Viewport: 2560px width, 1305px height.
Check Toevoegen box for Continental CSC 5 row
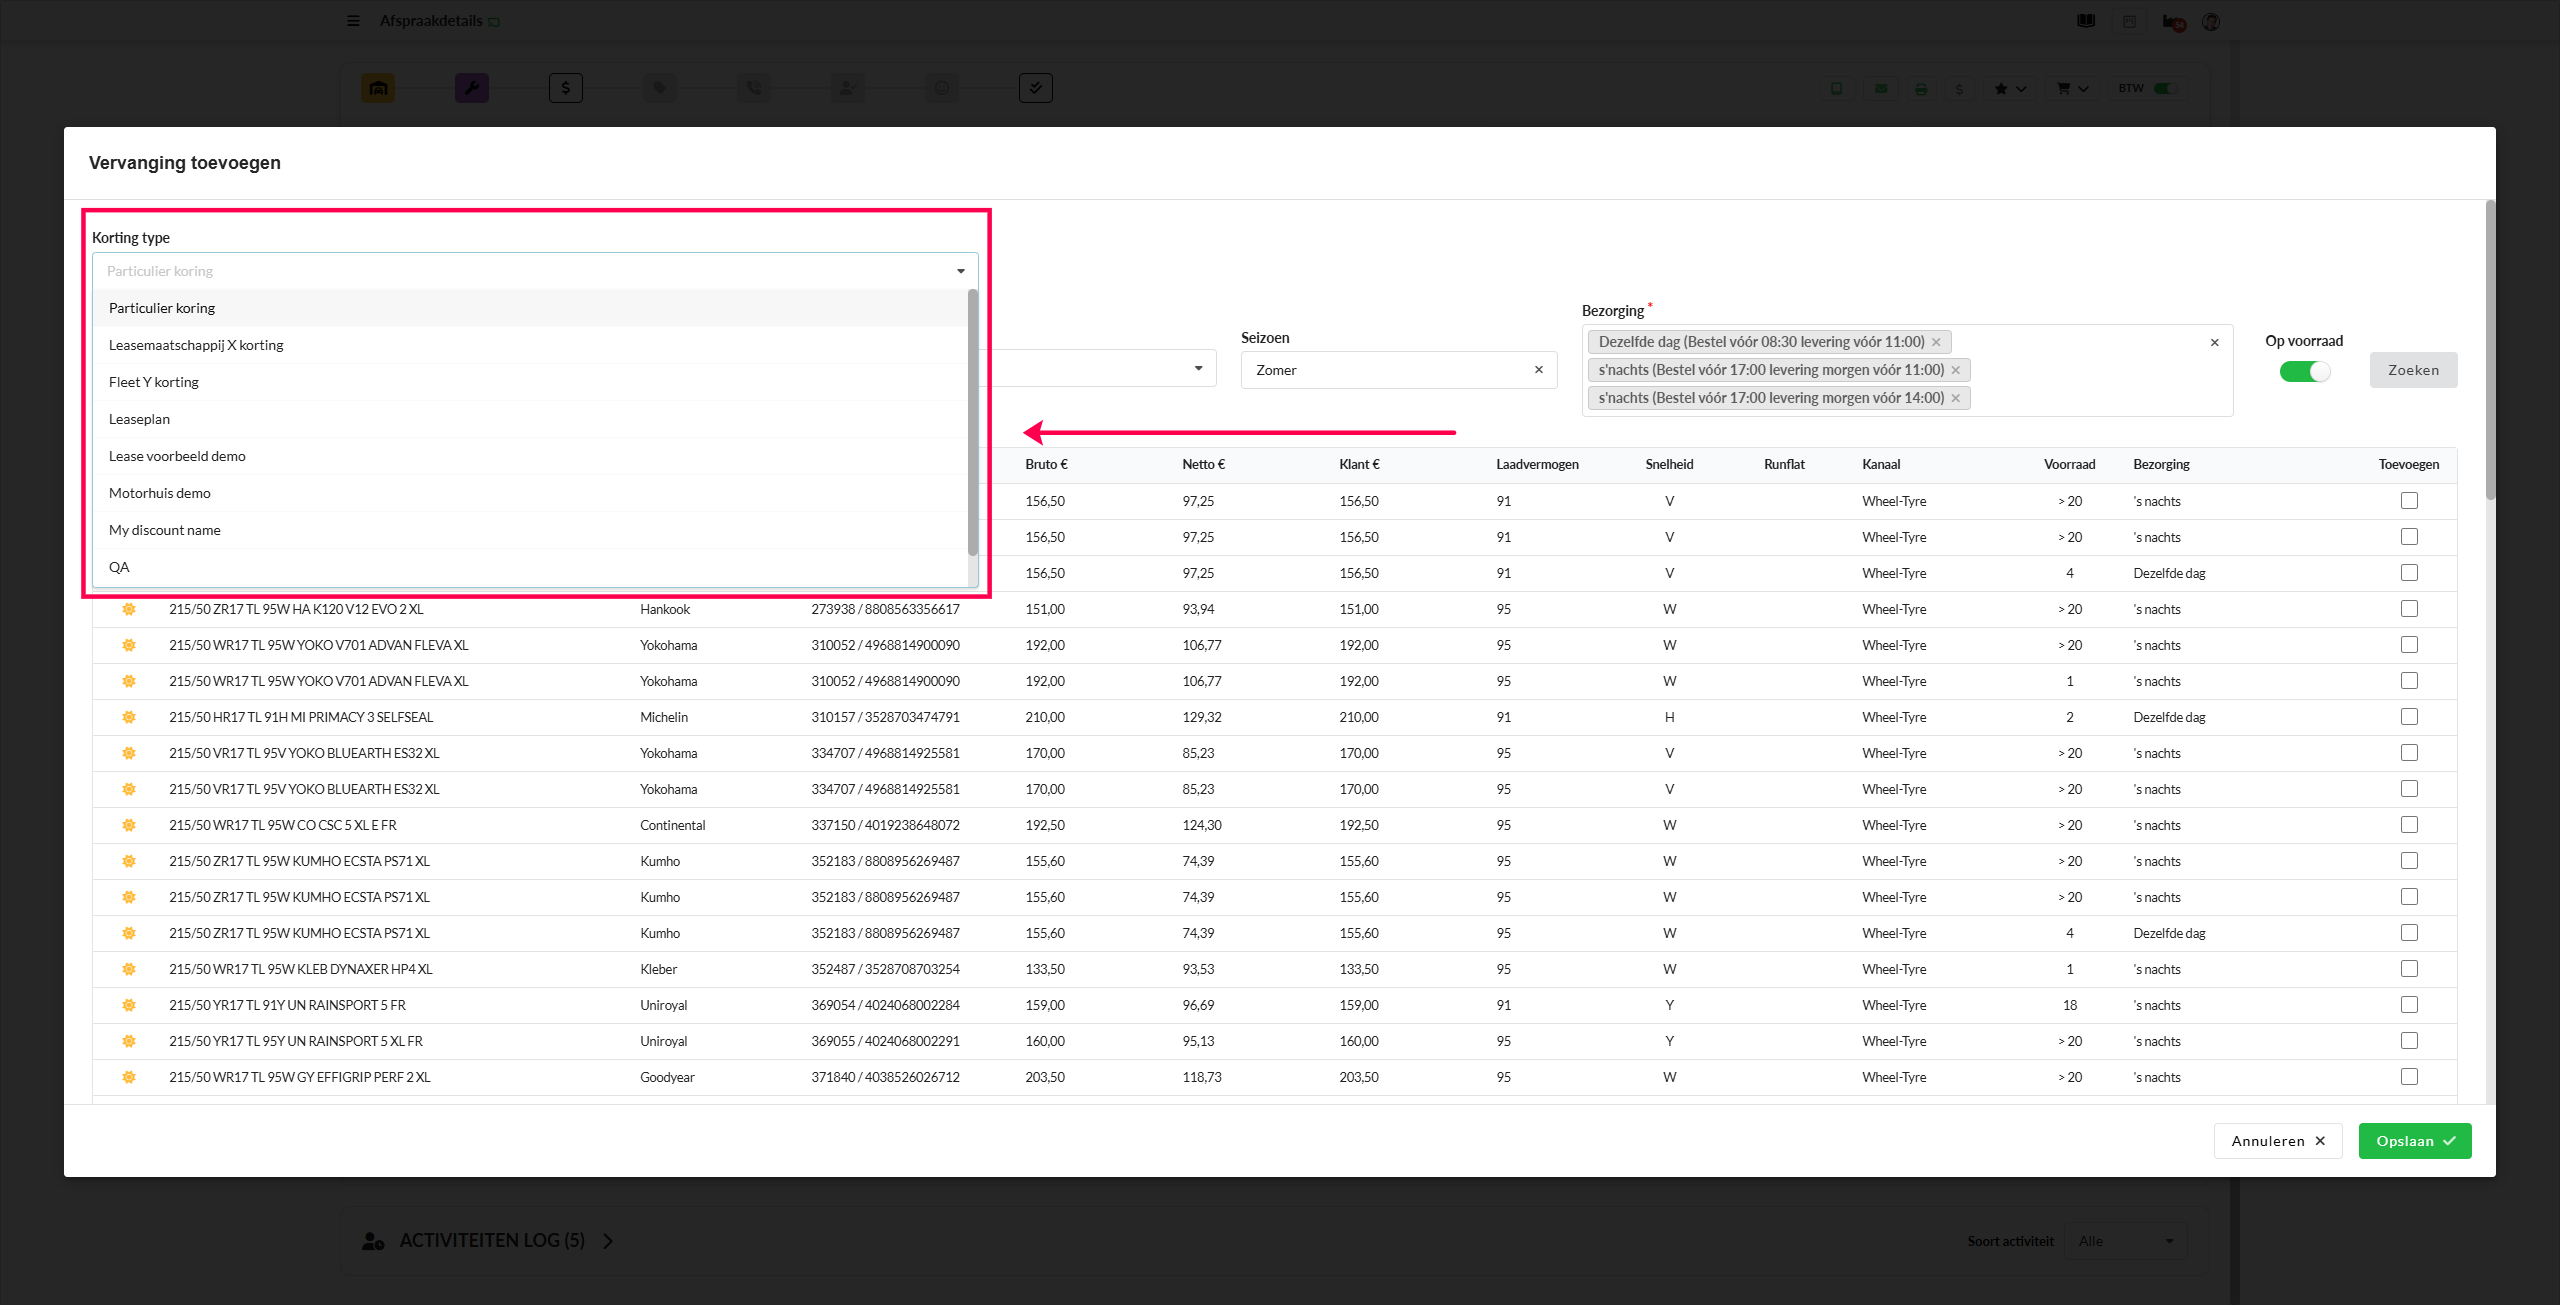click(x=2409, y=825)
